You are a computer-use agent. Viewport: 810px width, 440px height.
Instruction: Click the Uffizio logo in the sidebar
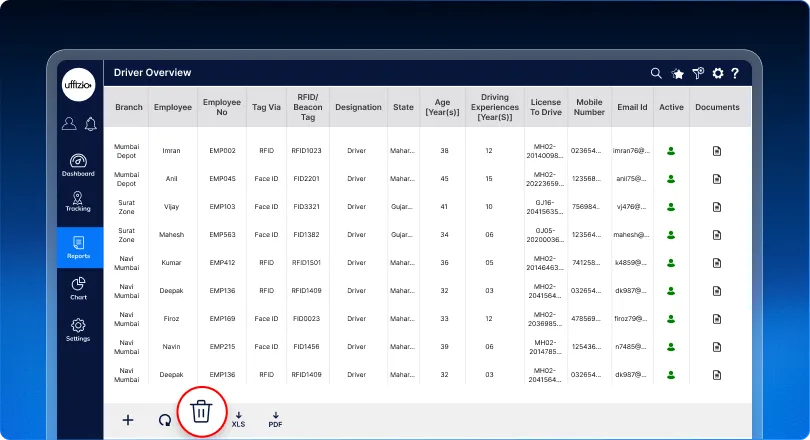click(79, 85)
